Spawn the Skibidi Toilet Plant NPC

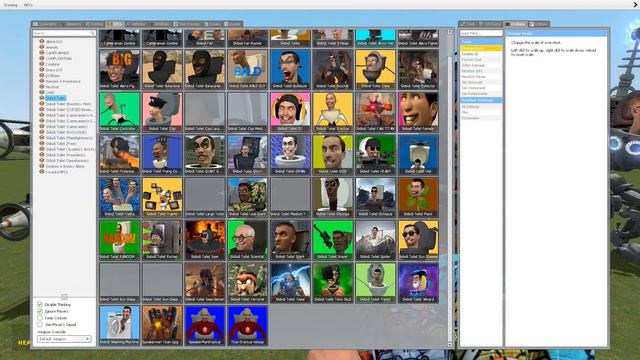point(418,198)
